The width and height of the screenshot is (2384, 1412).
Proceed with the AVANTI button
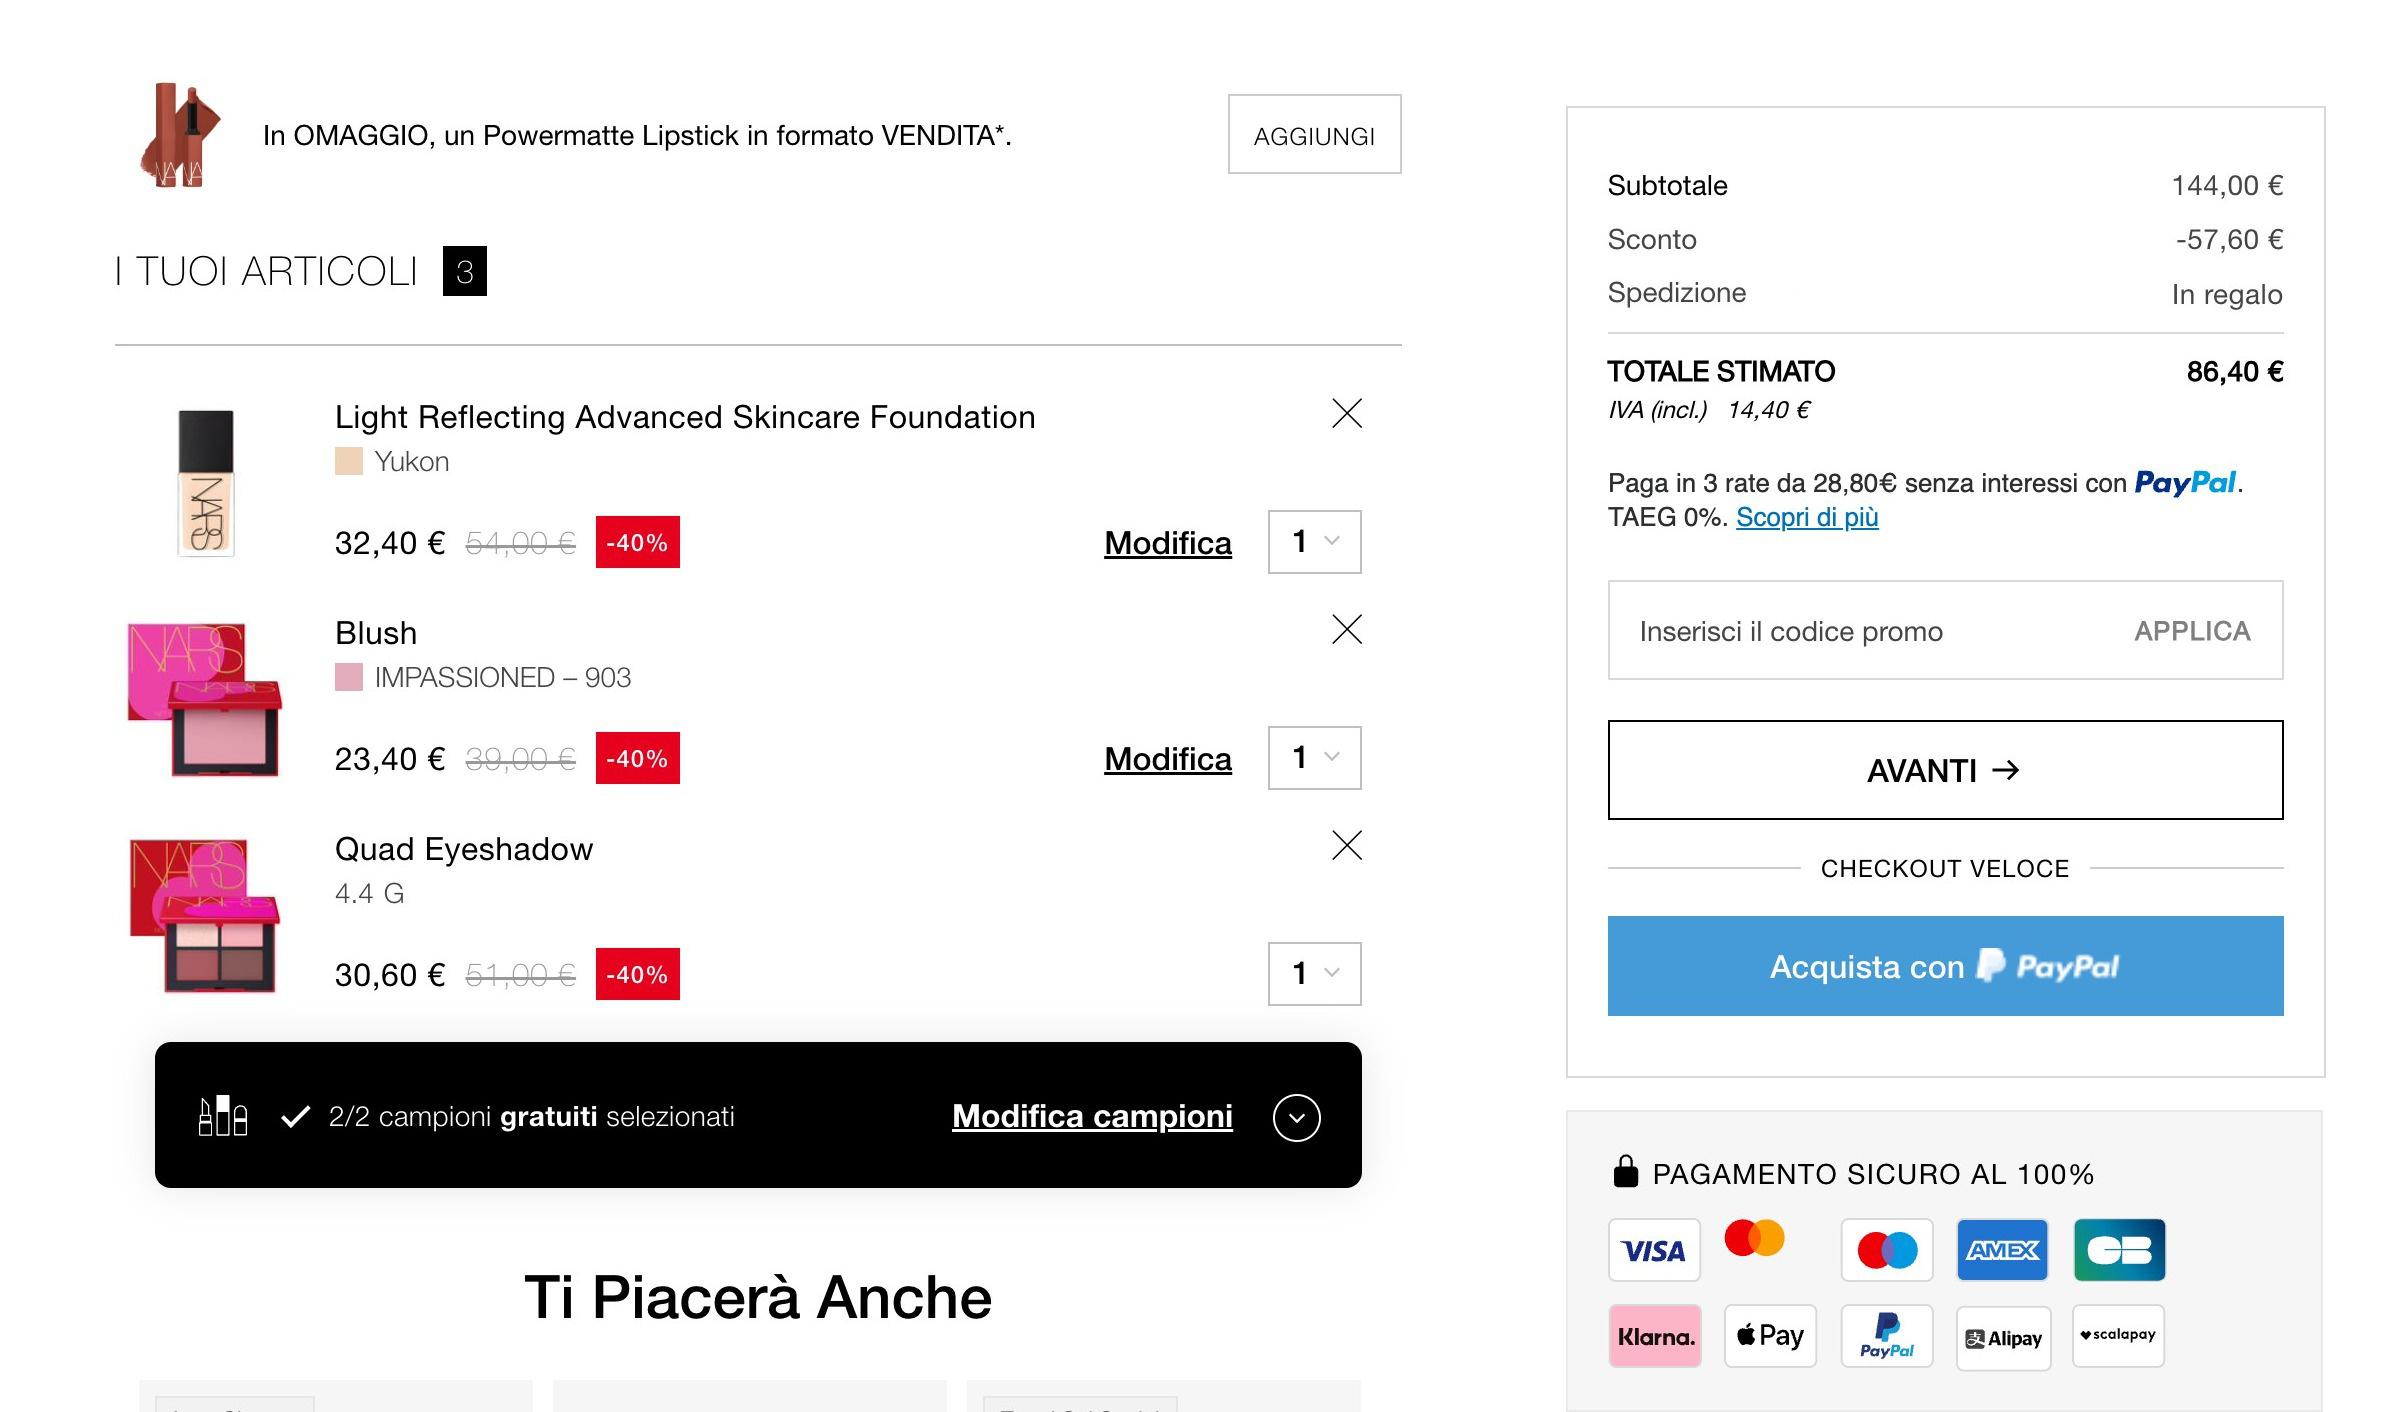1946,770
